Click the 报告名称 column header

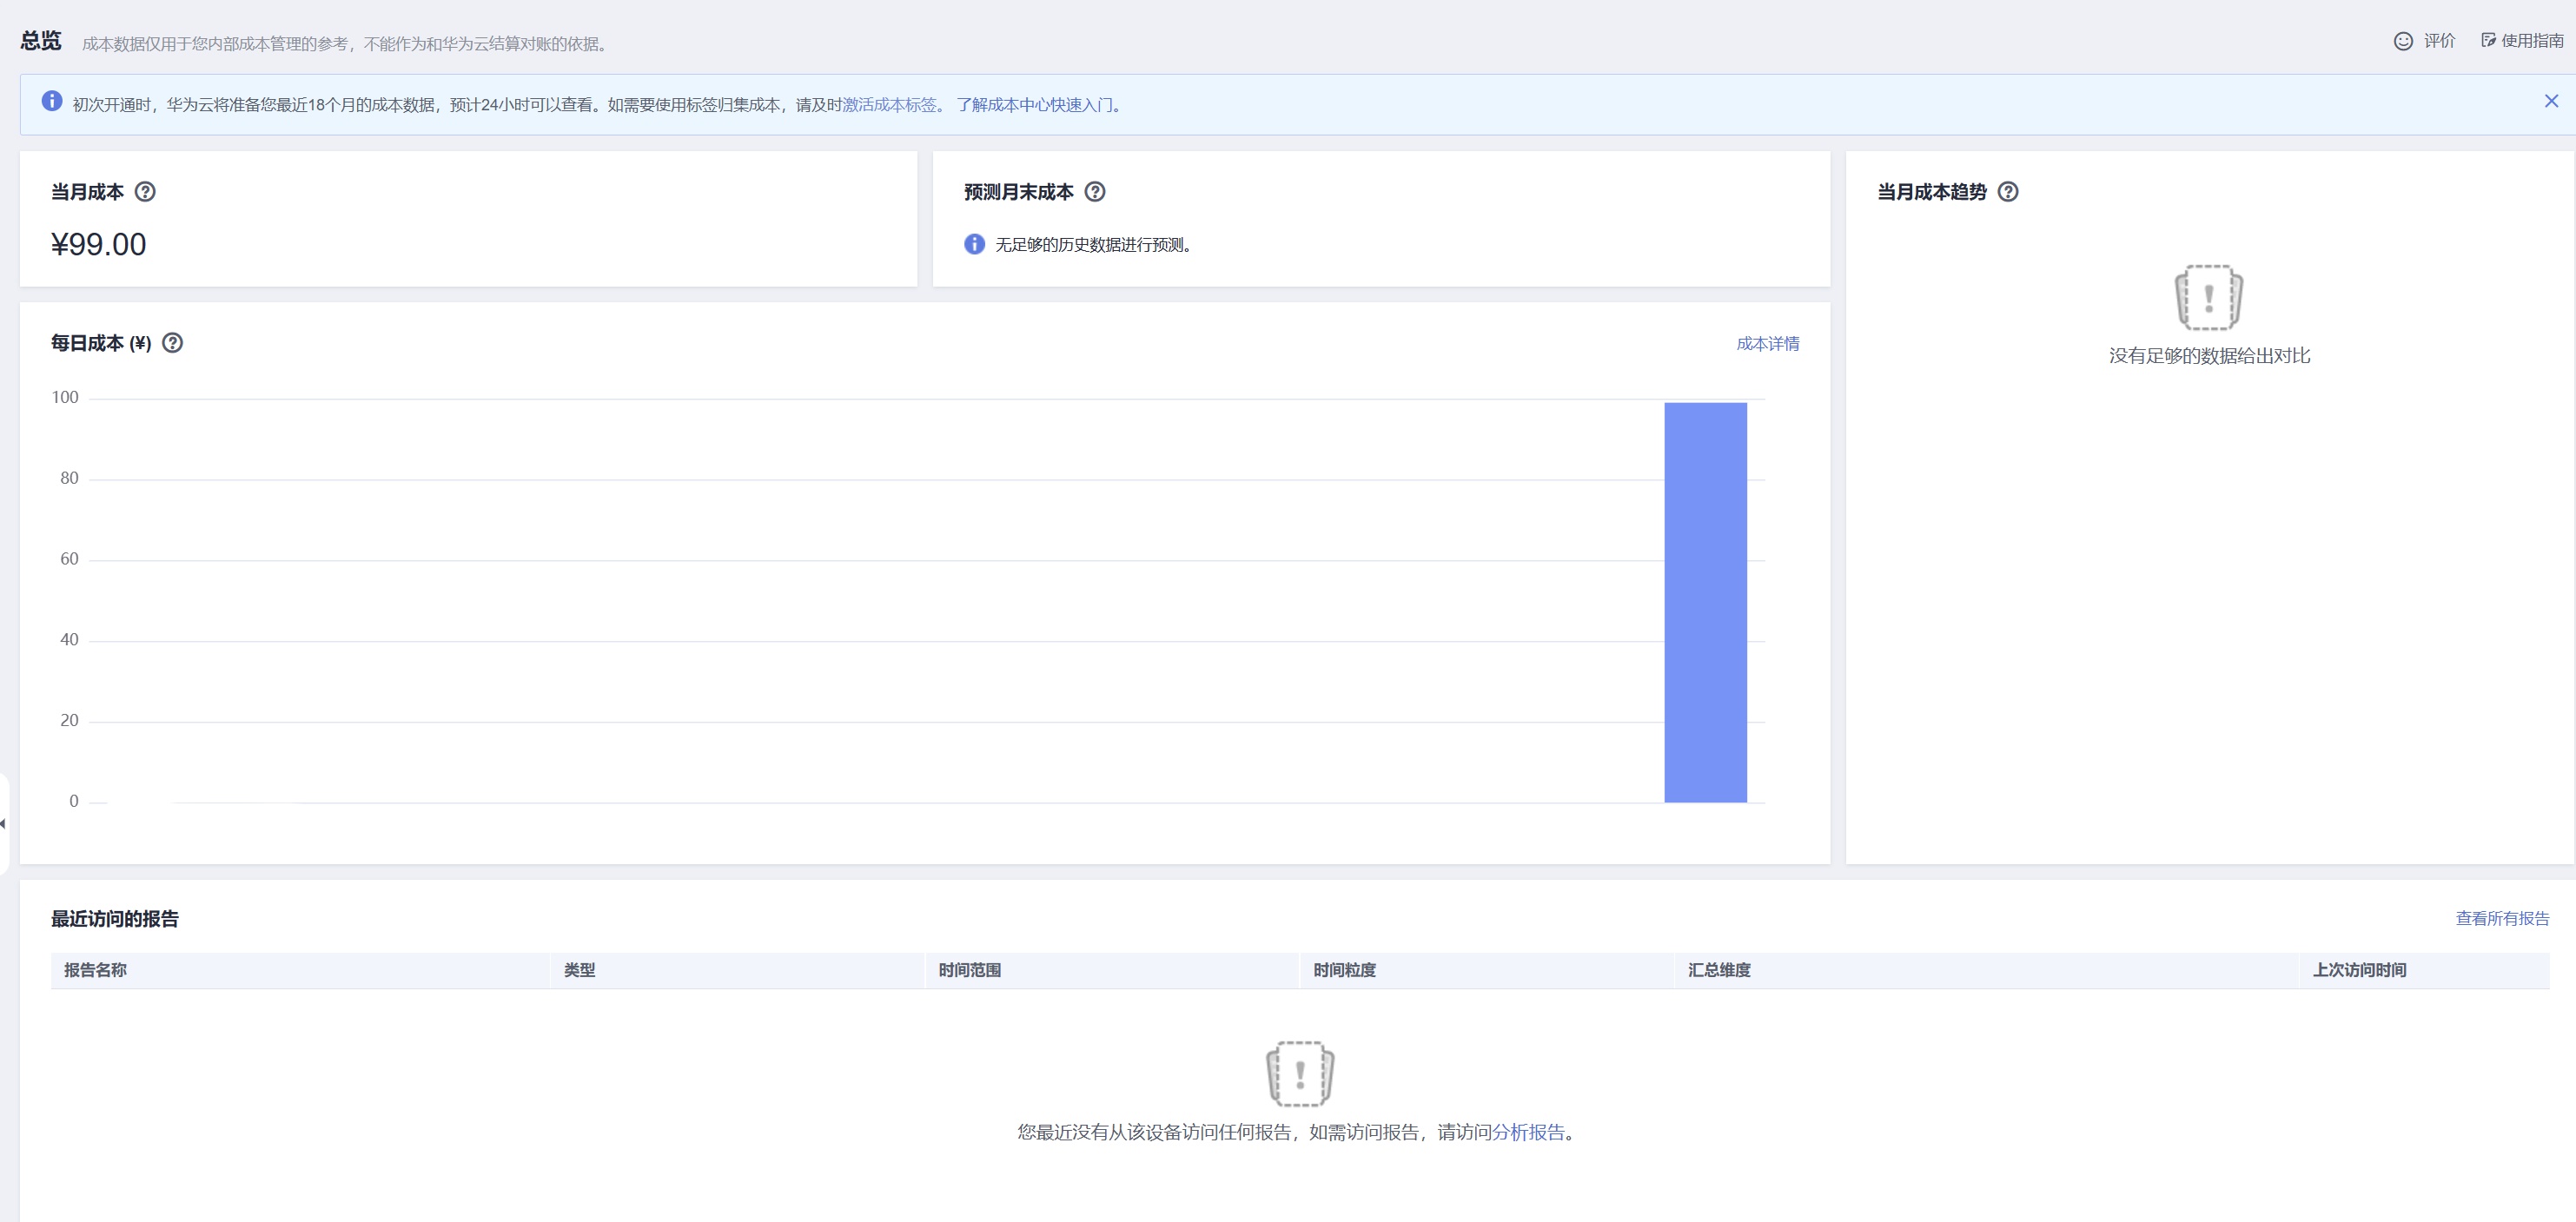pos(95,970)
